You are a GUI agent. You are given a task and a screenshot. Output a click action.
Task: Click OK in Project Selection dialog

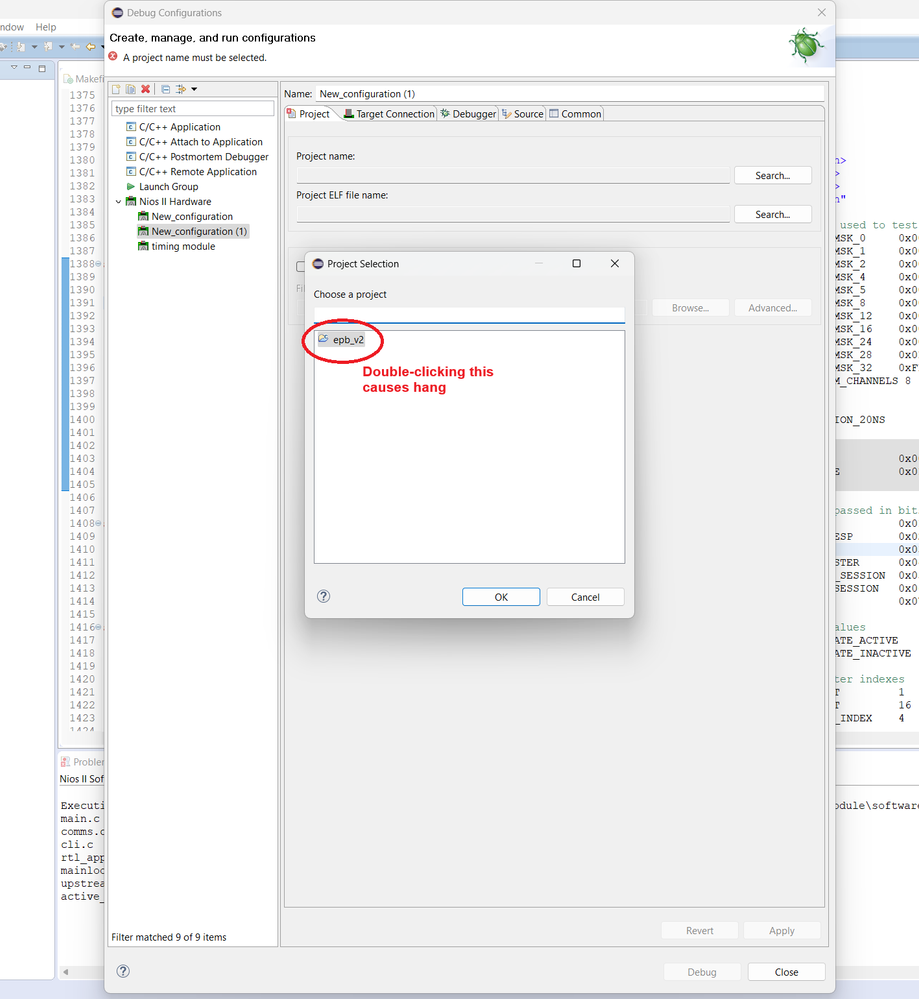(x=501, y=597)
